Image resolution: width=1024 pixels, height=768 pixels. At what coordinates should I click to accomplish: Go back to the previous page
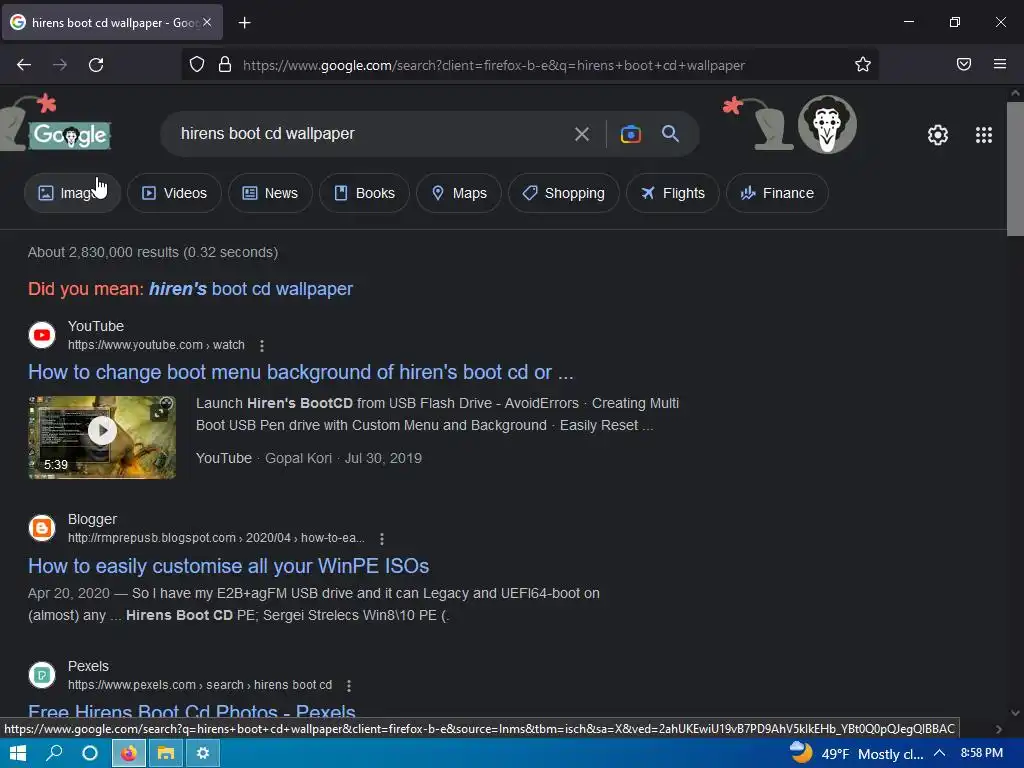[24, 65]
